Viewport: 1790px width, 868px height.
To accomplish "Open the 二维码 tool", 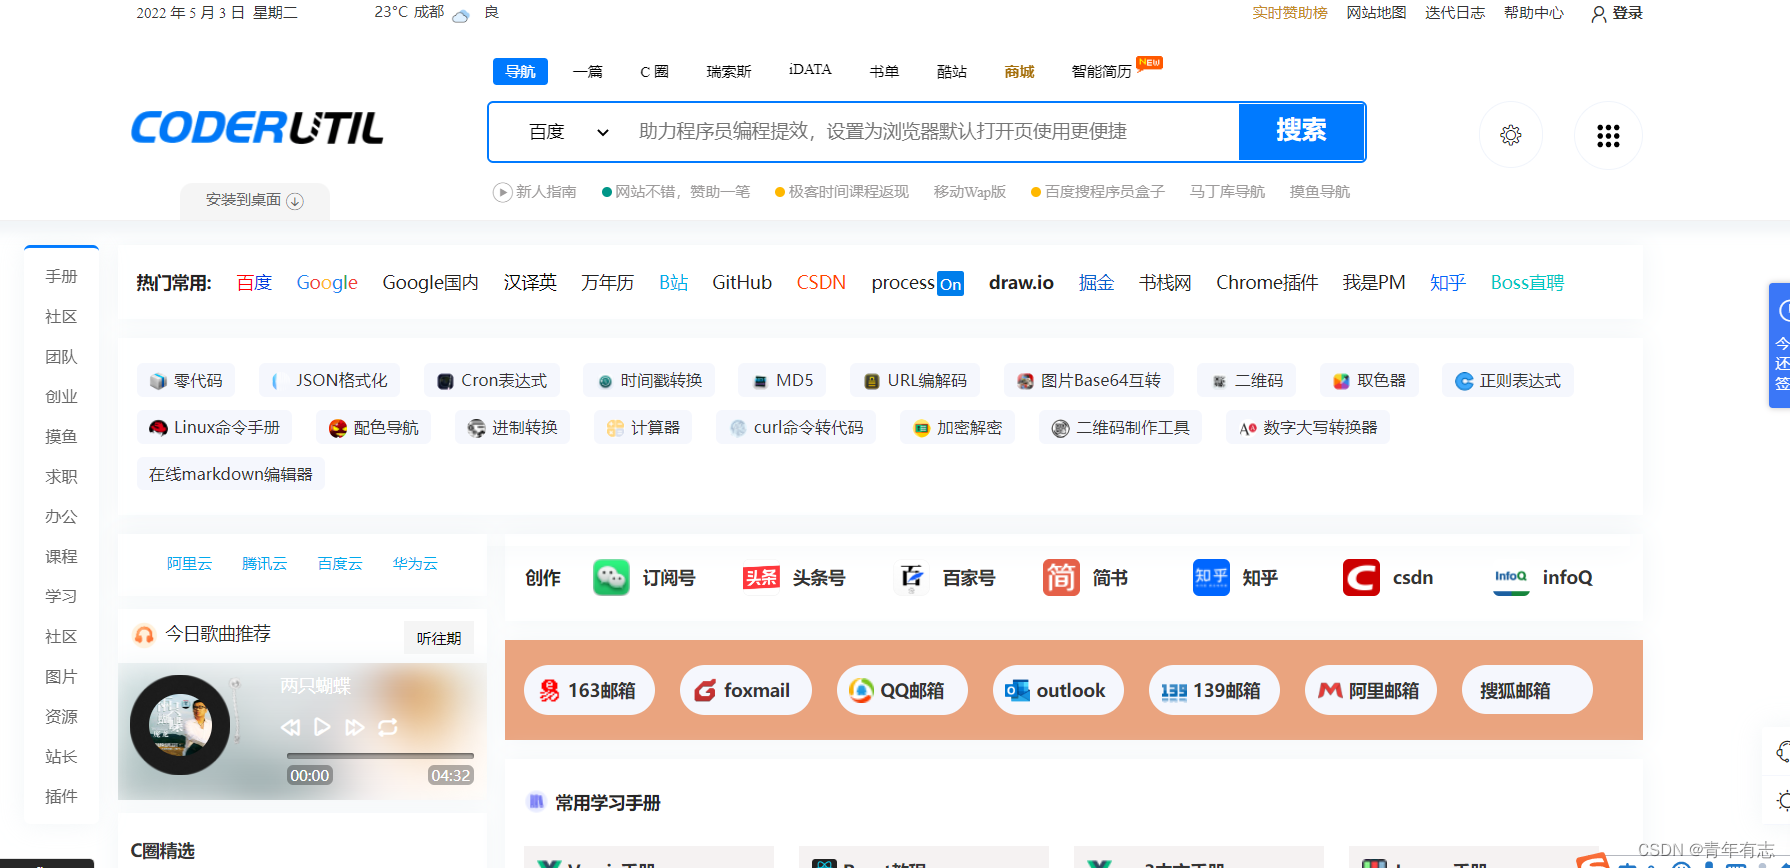I will (x=1246, y=381).
